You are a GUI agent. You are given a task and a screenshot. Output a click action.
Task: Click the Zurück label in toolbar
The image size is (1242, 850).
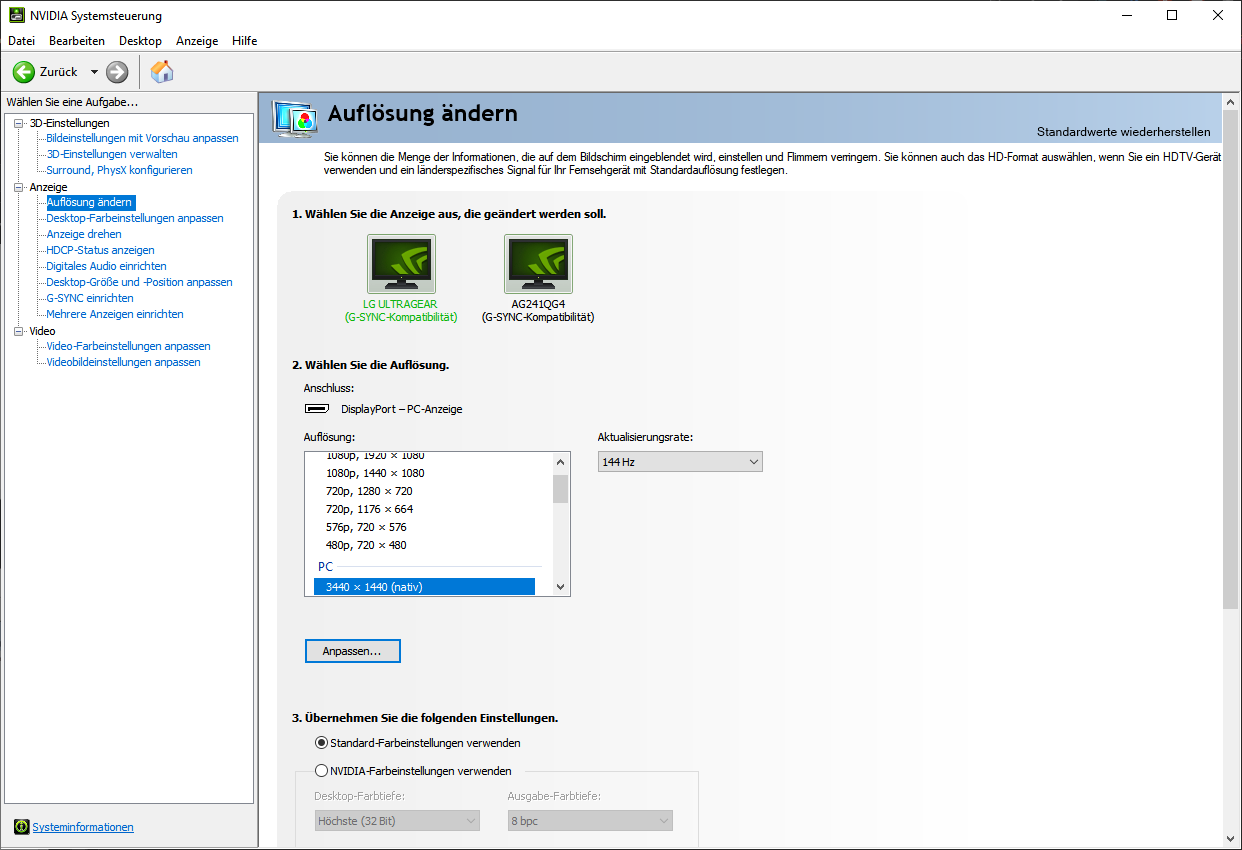(59, 72)
